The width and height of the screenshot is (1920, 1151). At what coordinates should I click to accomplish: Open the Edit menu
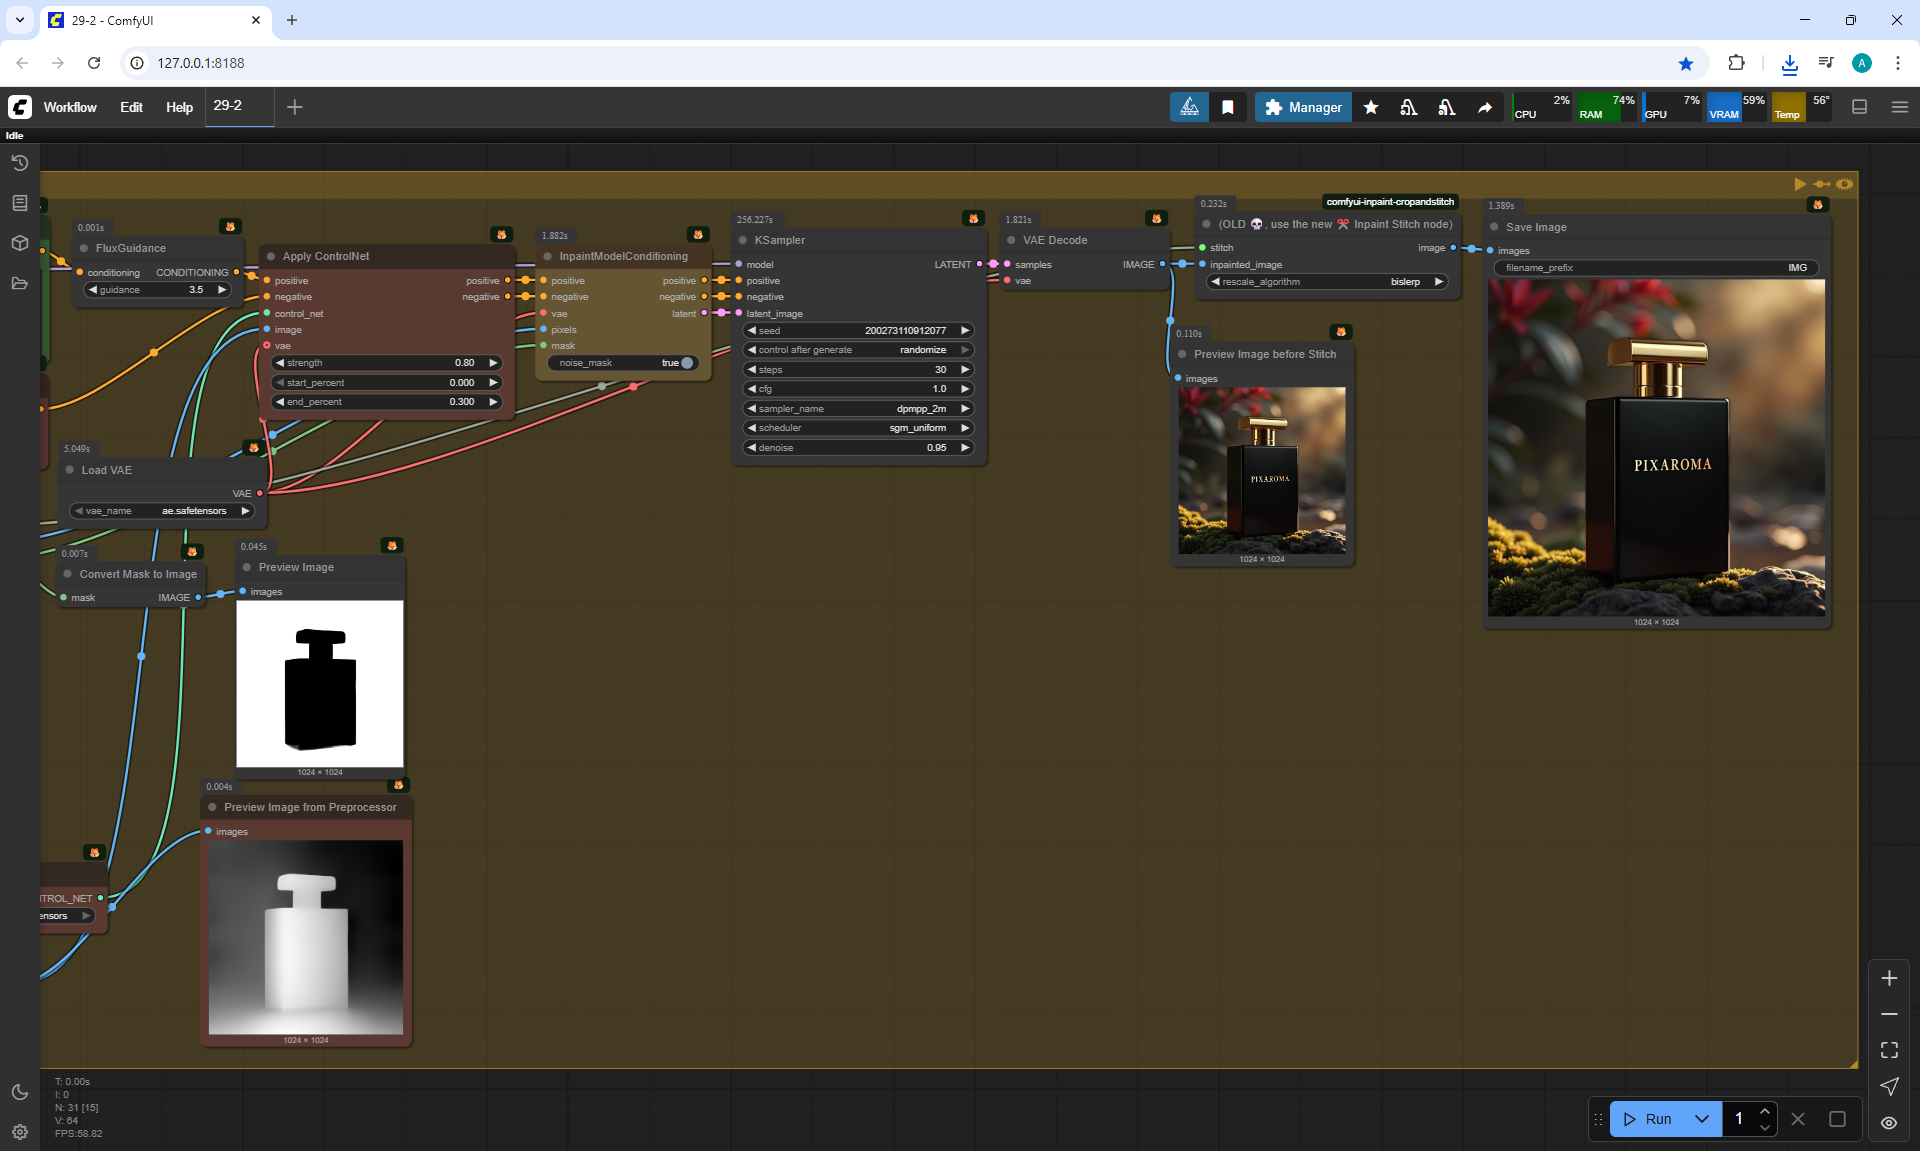[x=131, y=107]
